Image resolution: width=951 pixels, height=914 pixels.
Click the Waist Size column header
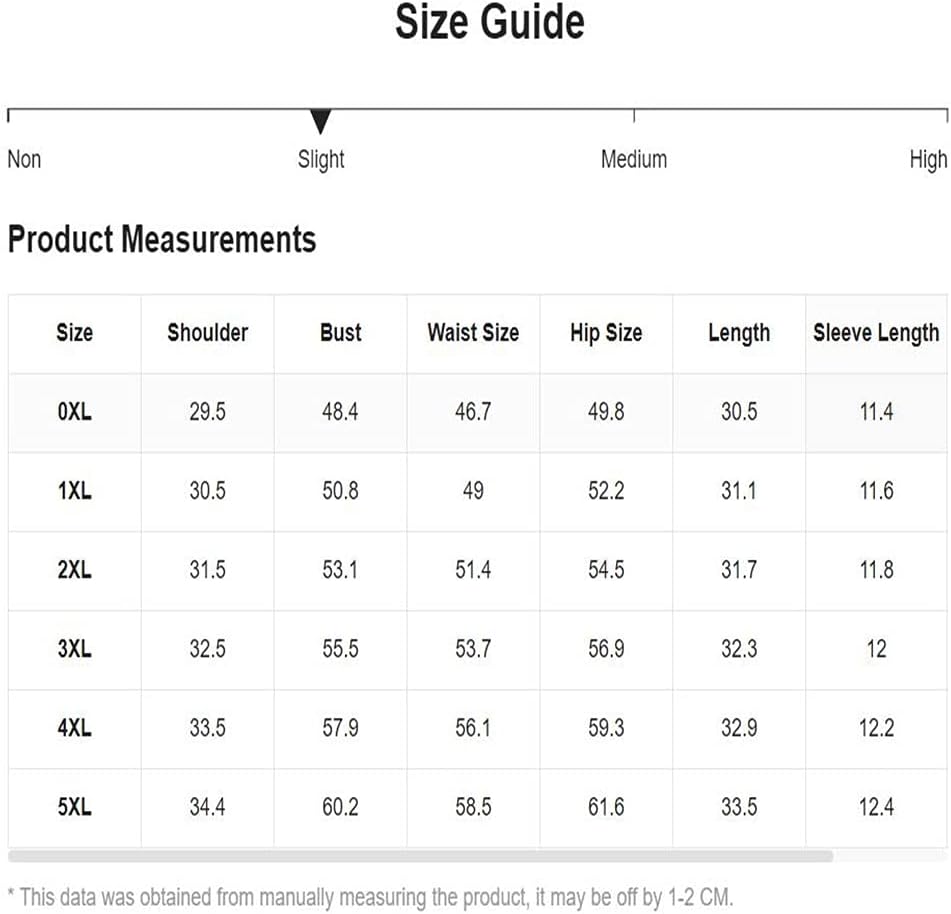pos(473,332)
